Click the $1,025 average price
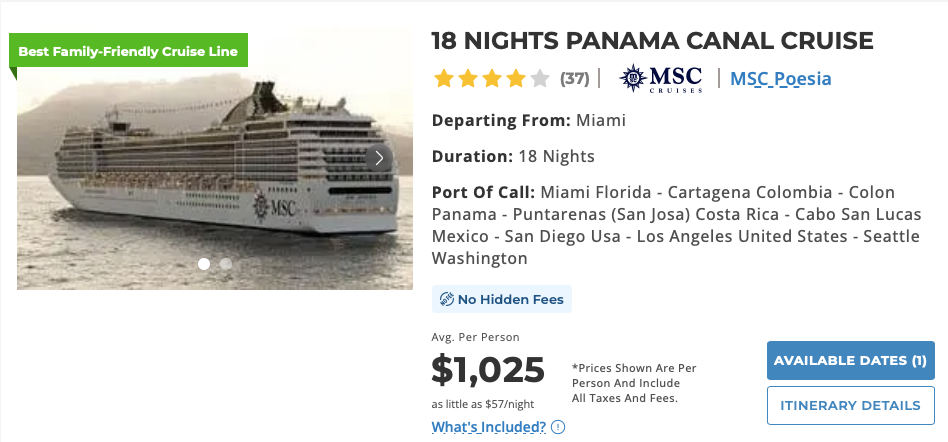 [x=488, y=370]
